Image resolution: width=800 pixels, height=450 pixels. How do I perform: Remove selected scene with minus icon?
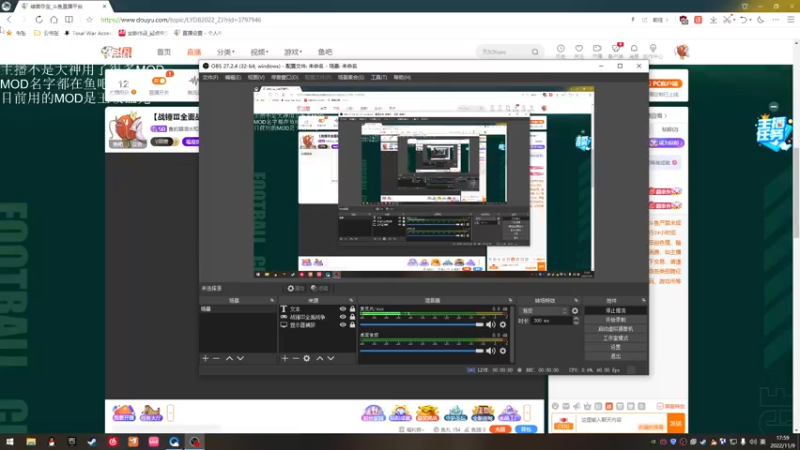click(x=216, y=359)
